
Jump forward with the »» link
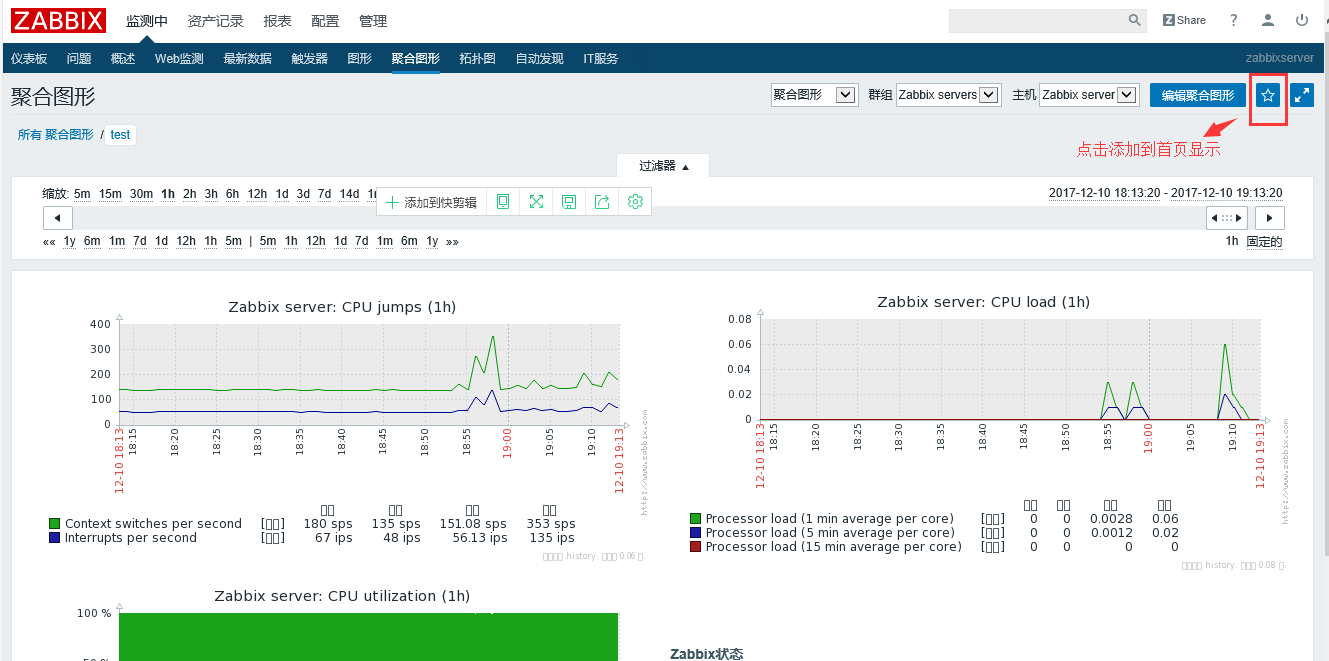click(x=452, y=241)
